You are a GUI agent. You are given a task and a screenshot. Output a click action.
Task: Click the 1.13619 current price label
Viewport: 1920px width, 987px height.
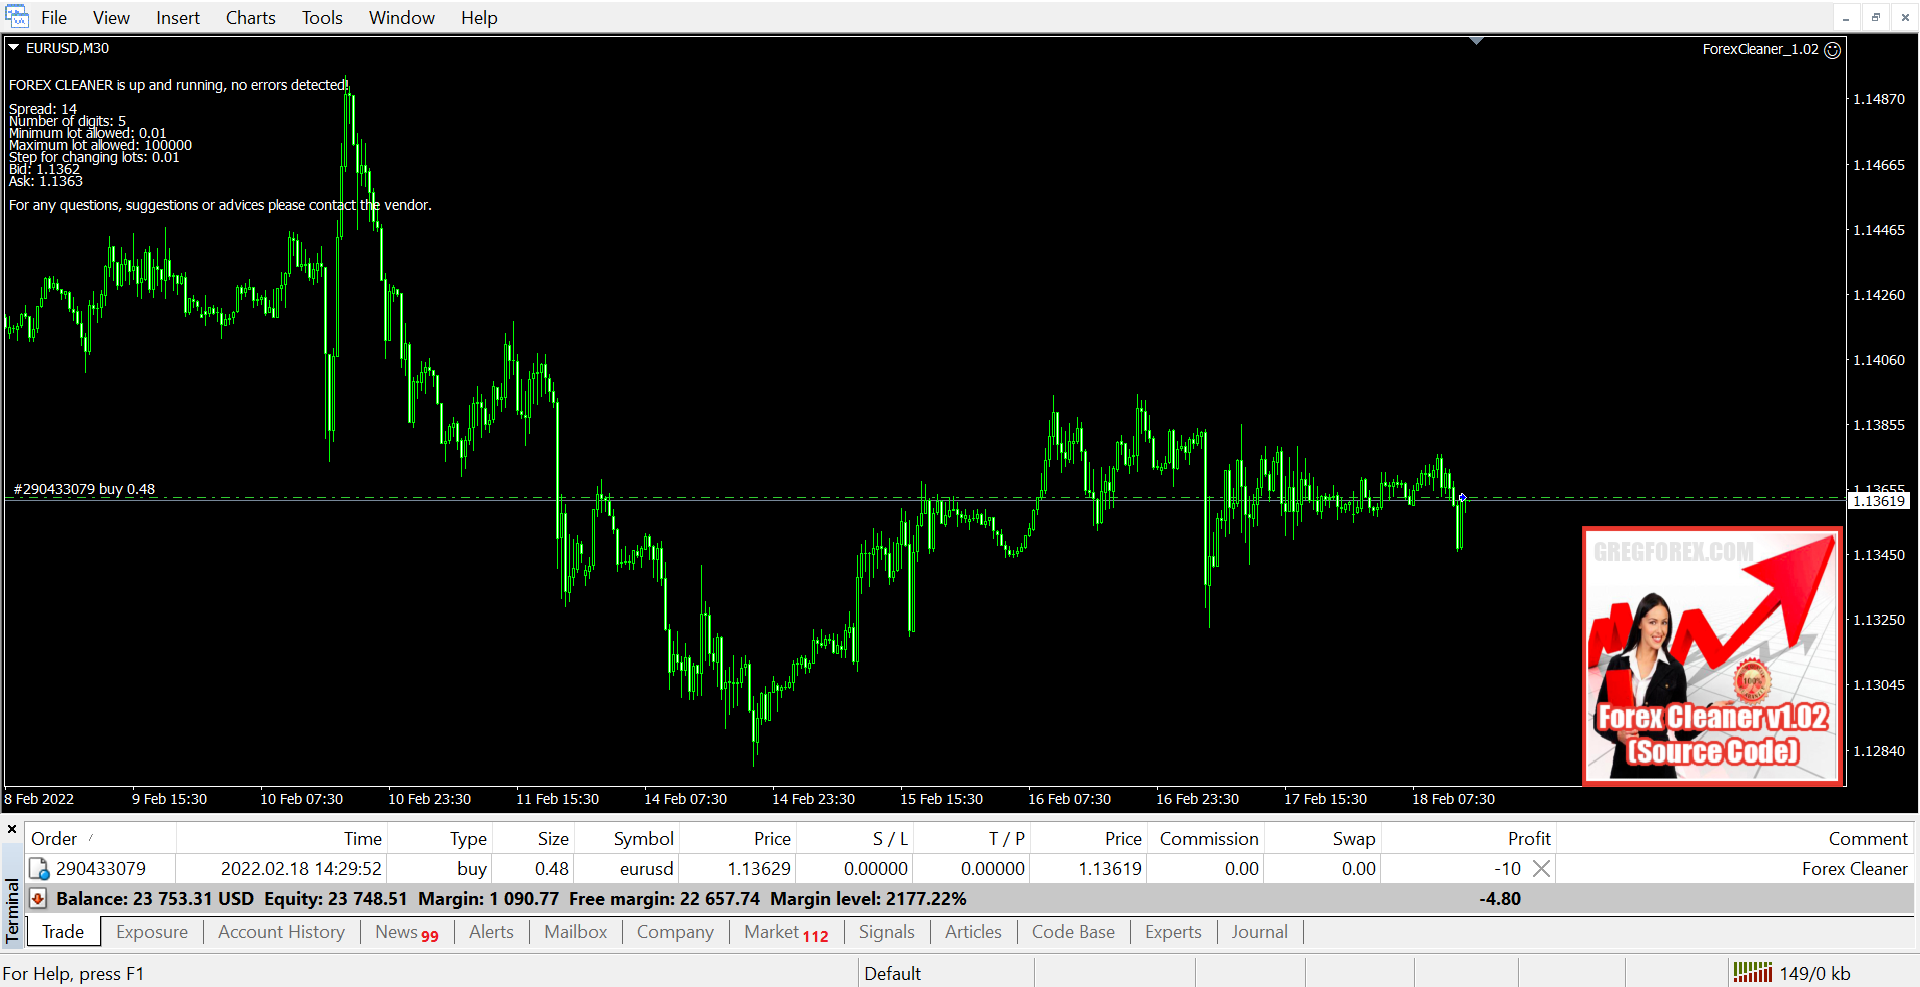click(1879, 501)
